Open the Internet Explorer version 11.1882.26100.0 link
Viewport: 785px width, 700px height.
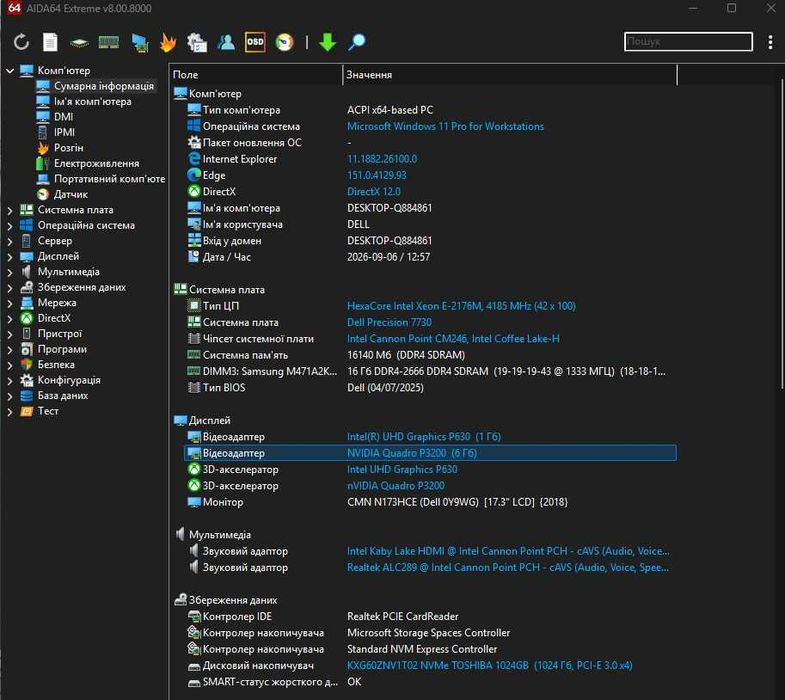382,159
